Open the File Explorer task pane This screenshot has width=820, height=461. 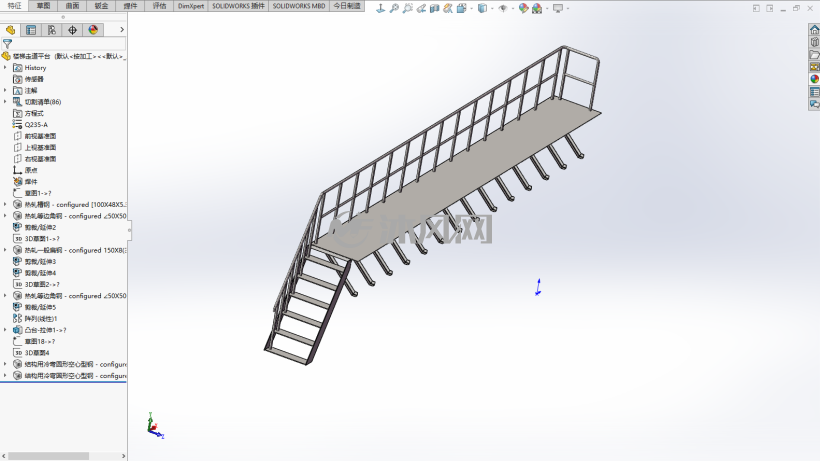point(814,54)
